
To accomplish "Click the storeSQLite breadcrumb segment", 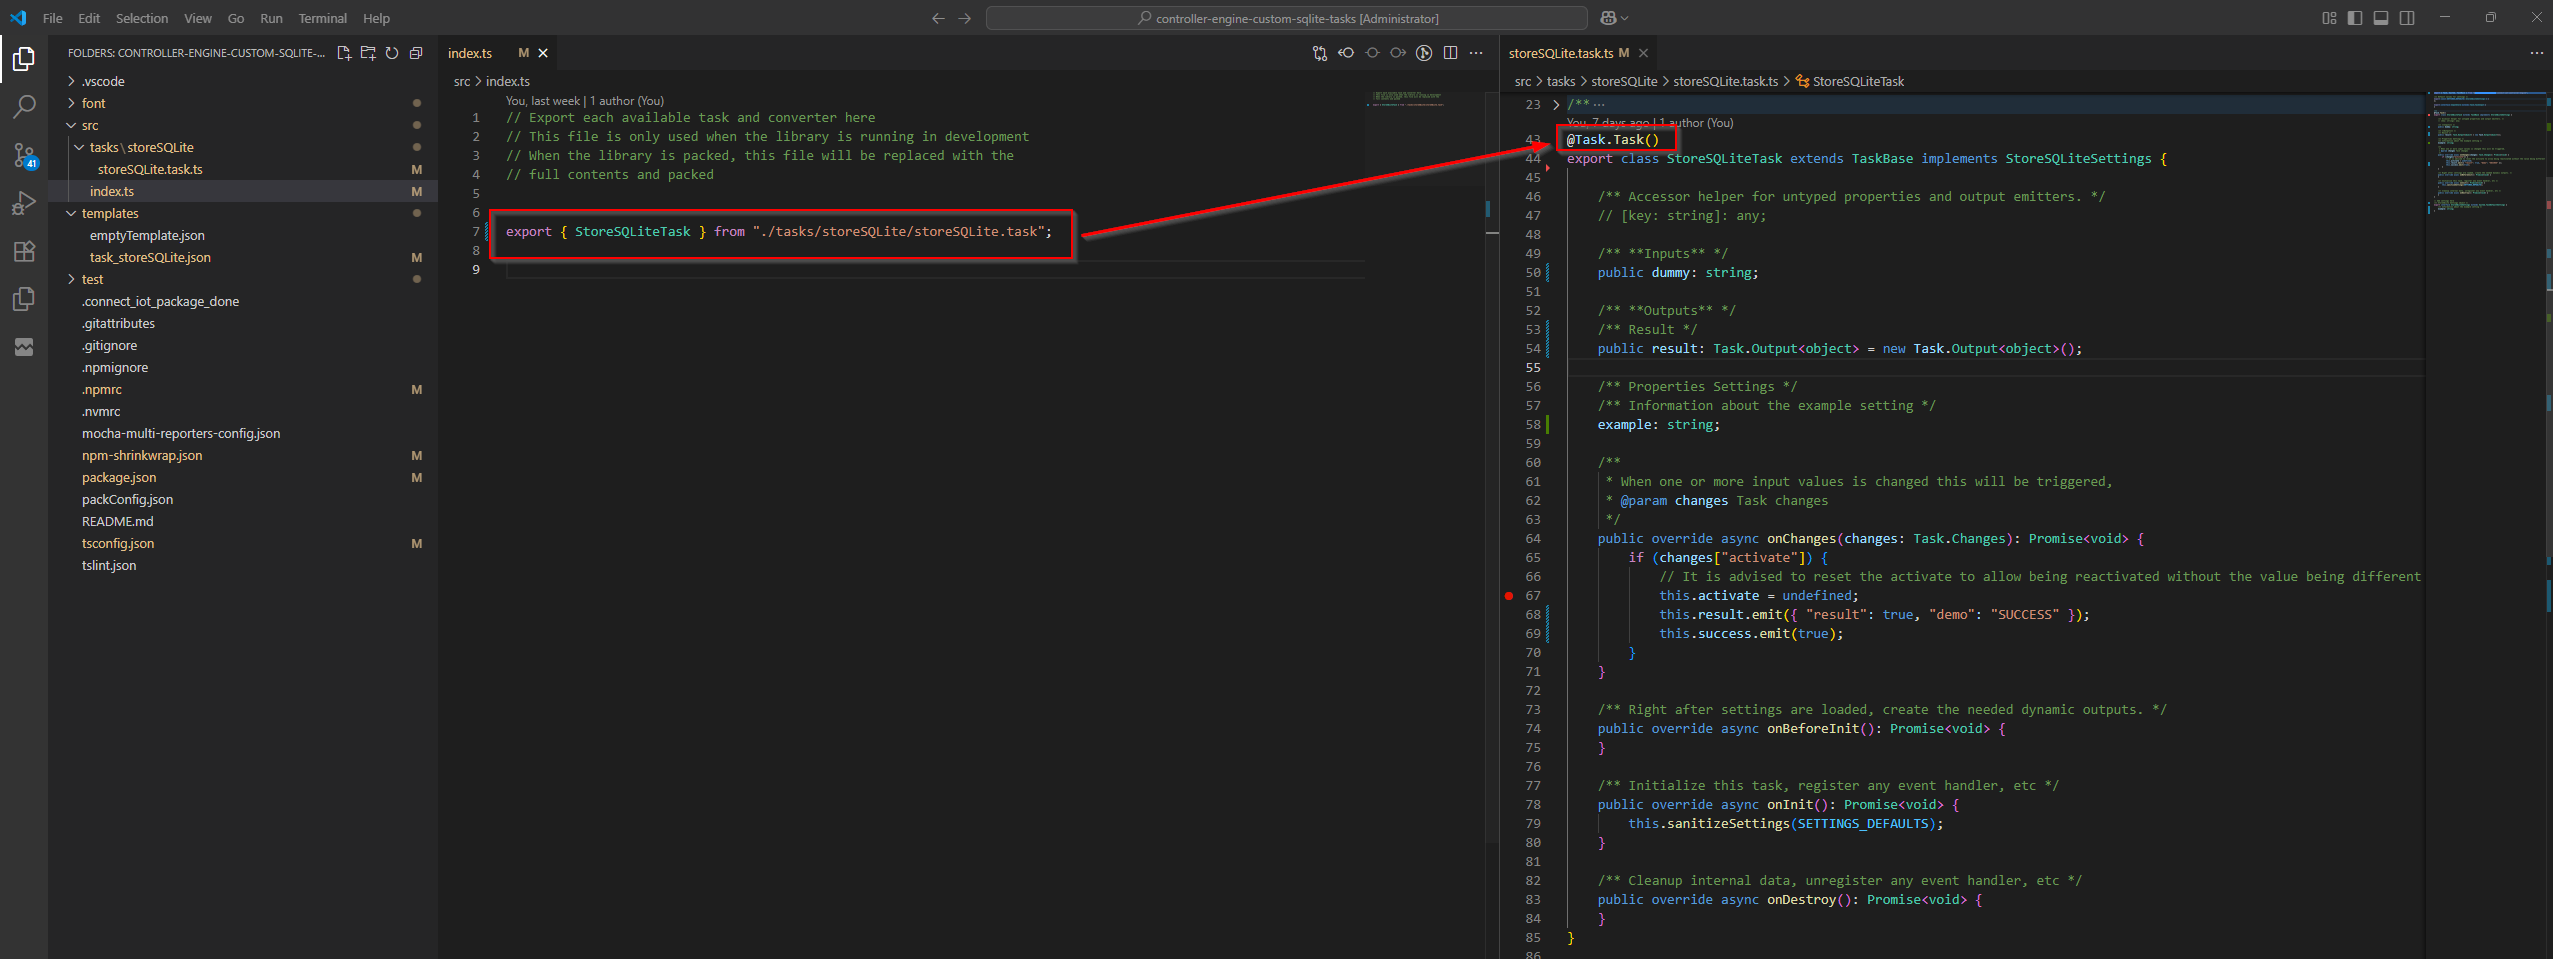I will [1624, 81].
